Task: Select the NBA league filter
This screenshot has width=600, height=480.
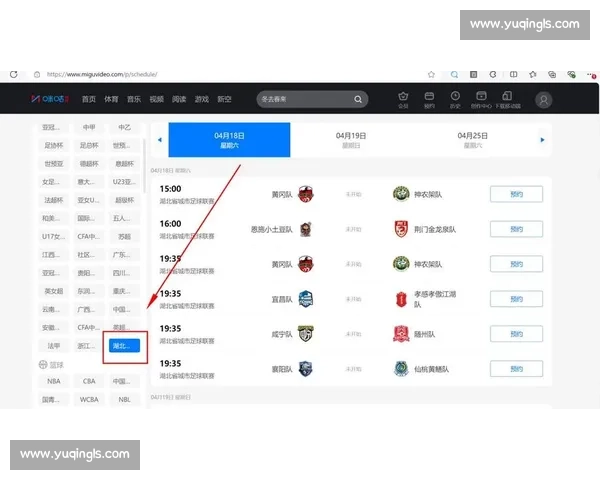Action: pos(54,381)
